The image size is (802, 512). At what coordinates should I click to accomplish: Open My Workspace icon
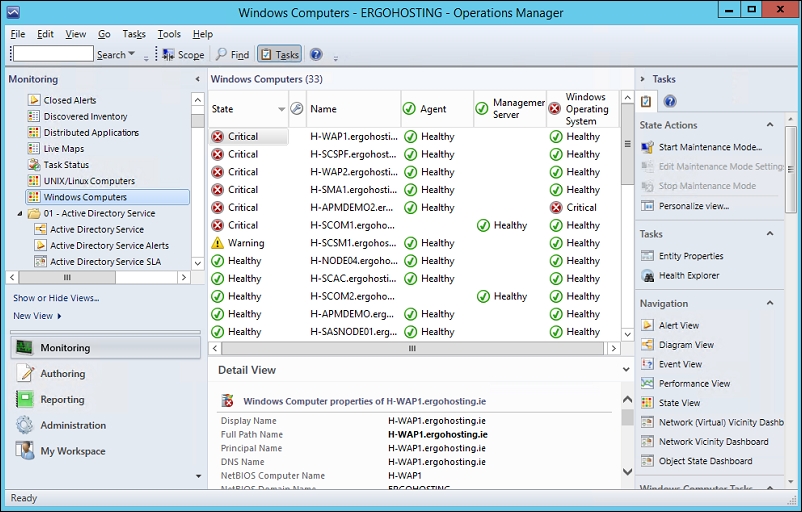click(x=24, y=451)
